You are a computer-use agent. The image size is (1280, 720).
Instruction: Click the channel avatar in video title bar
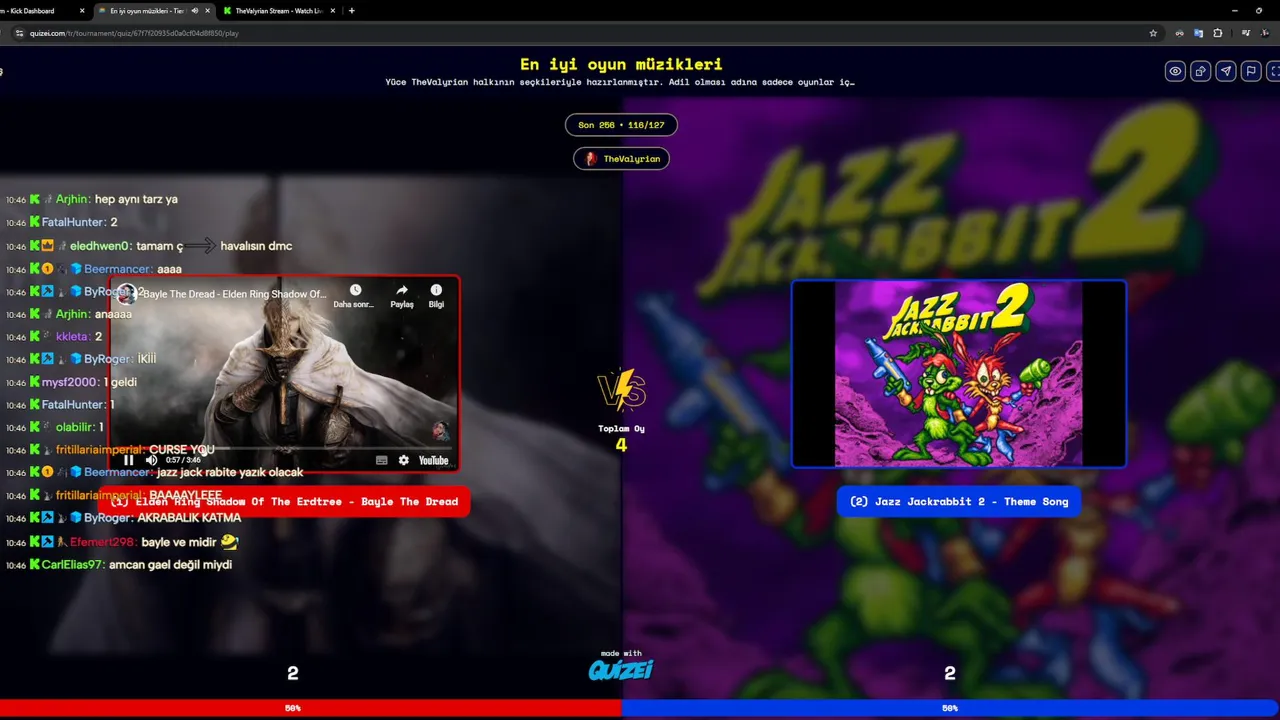coord(126,294)
